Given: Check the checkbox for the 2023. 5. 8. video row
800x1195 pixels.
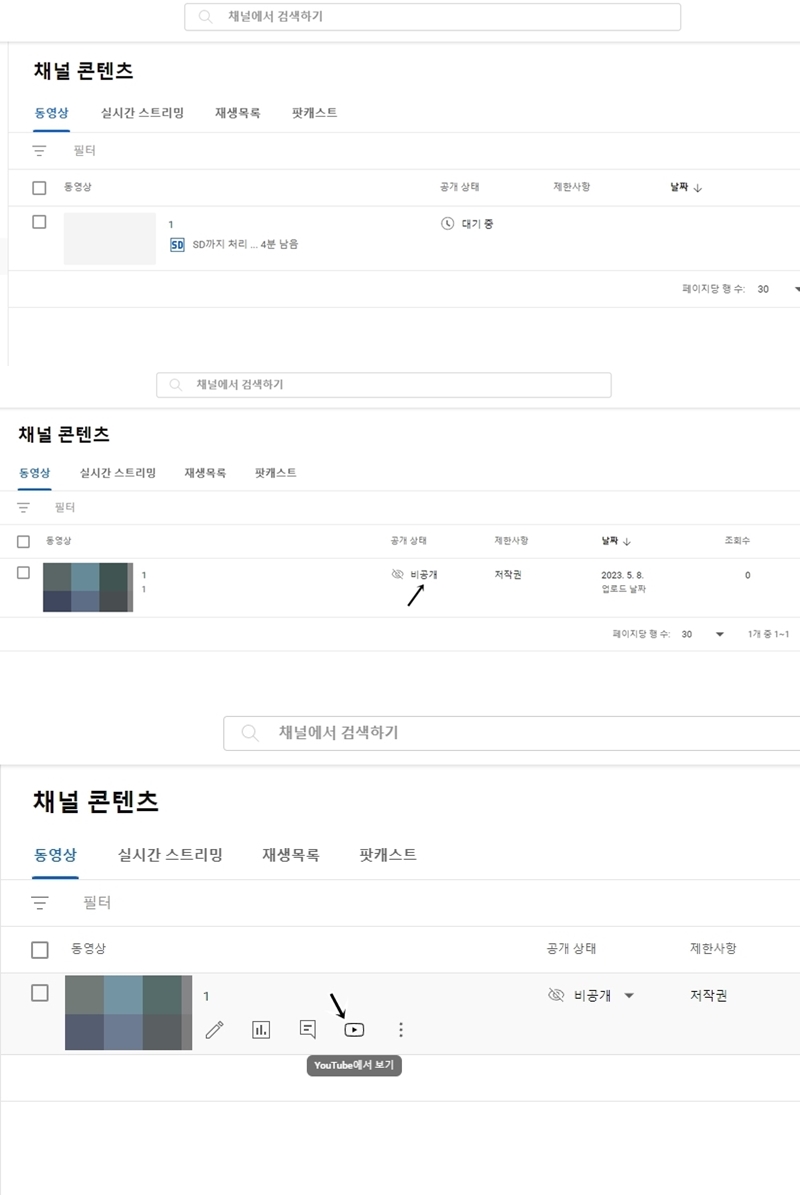Looking at the screenshot, I should pos(24,572).
